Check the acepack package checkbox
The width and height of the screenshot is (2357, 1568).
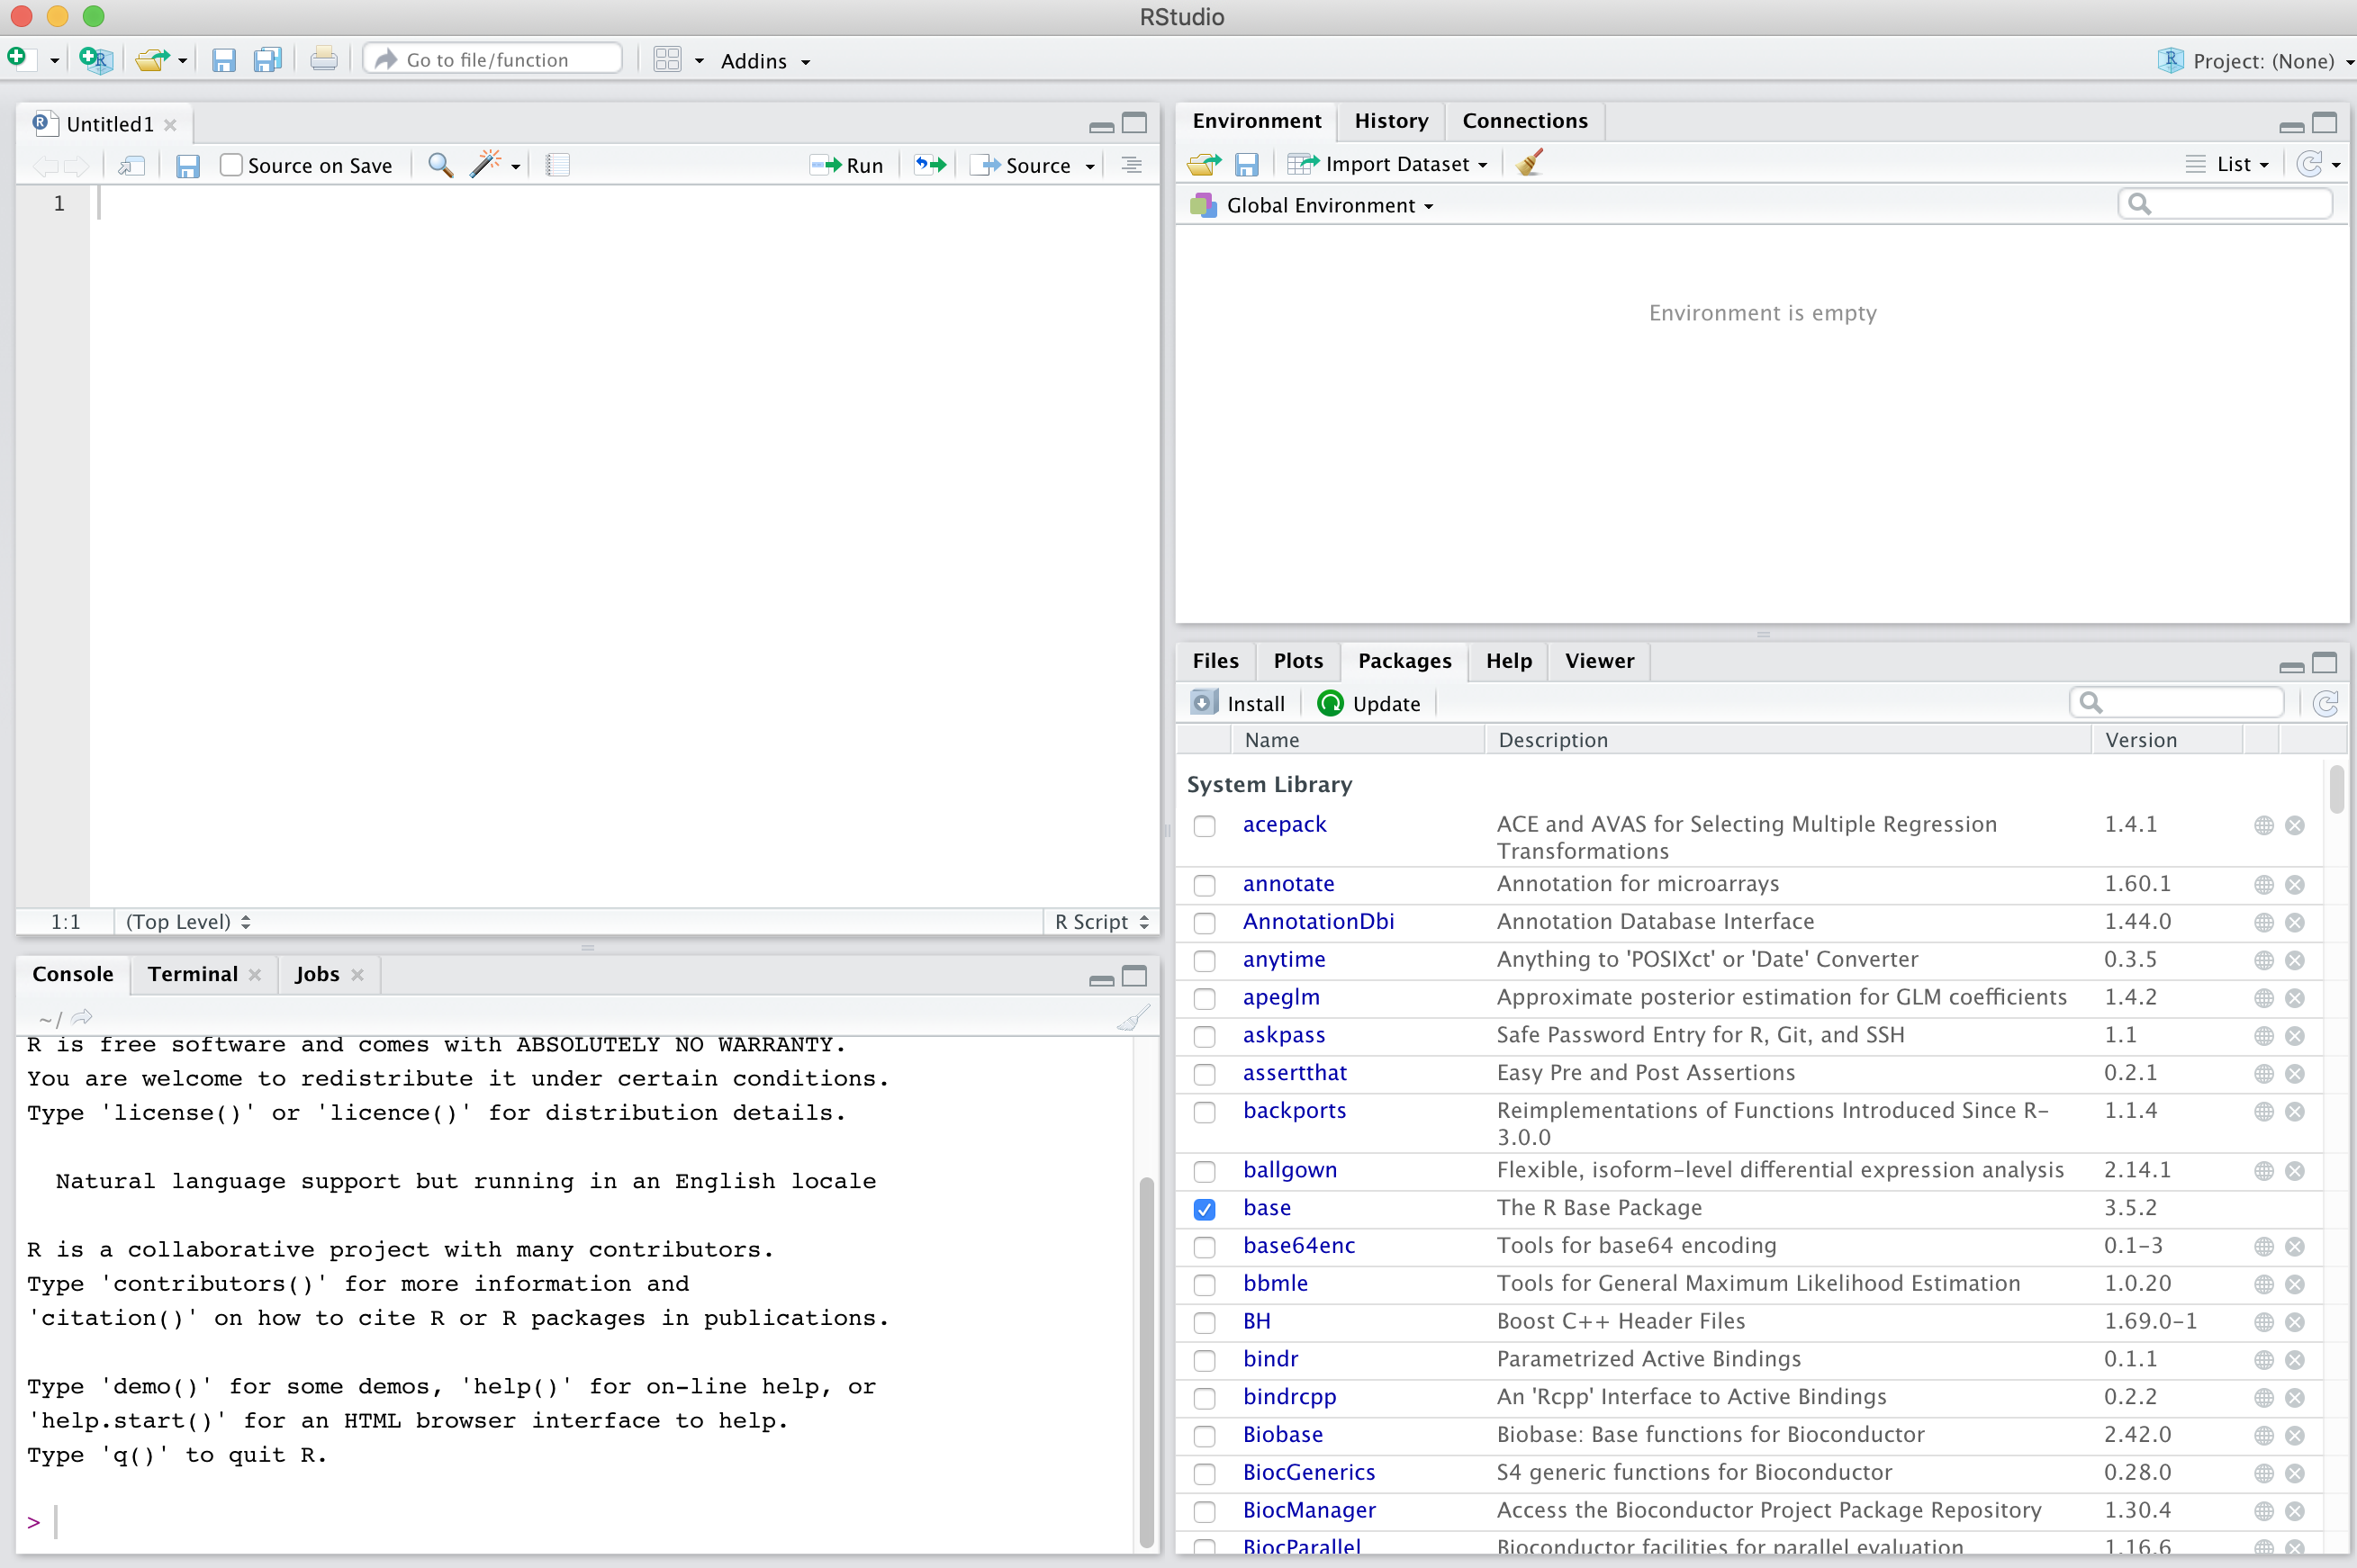click(x=1204, y=826)
